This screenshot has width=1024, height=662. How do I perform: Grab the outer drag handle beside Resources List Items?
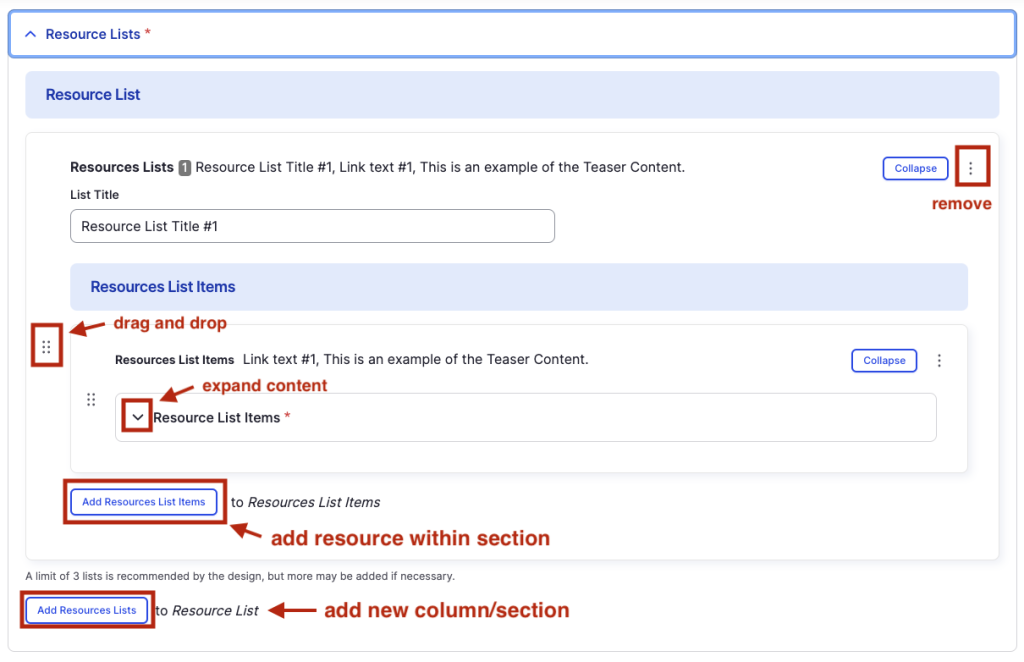pos(46,346)
